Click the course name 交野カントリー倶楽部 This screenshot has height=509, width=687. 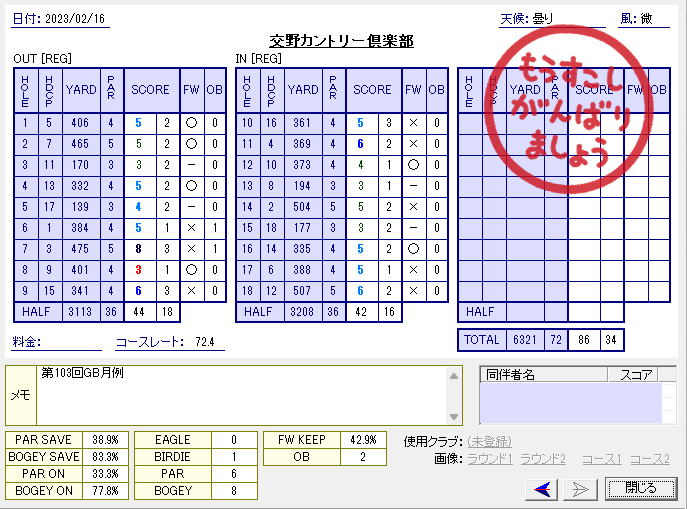pyautogui.click(x=341, y=41)
